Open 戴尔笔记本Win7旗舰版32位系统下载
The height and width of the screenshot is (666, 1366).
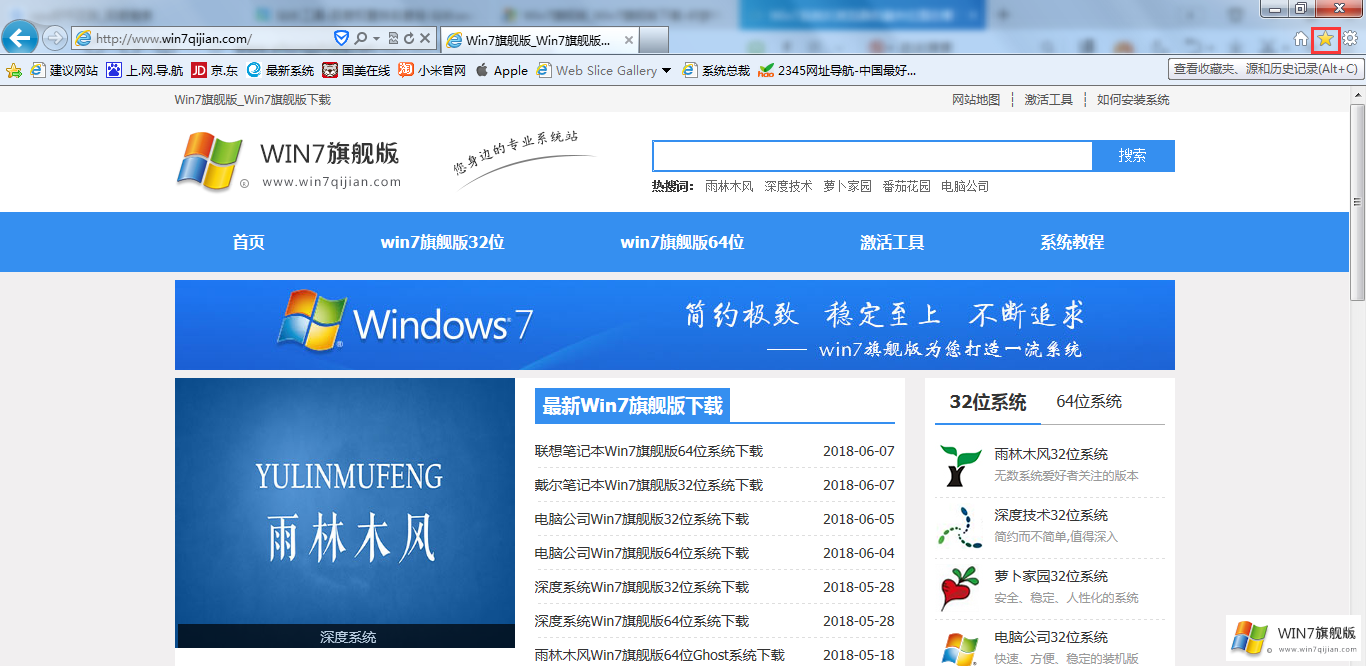point(649,485)
